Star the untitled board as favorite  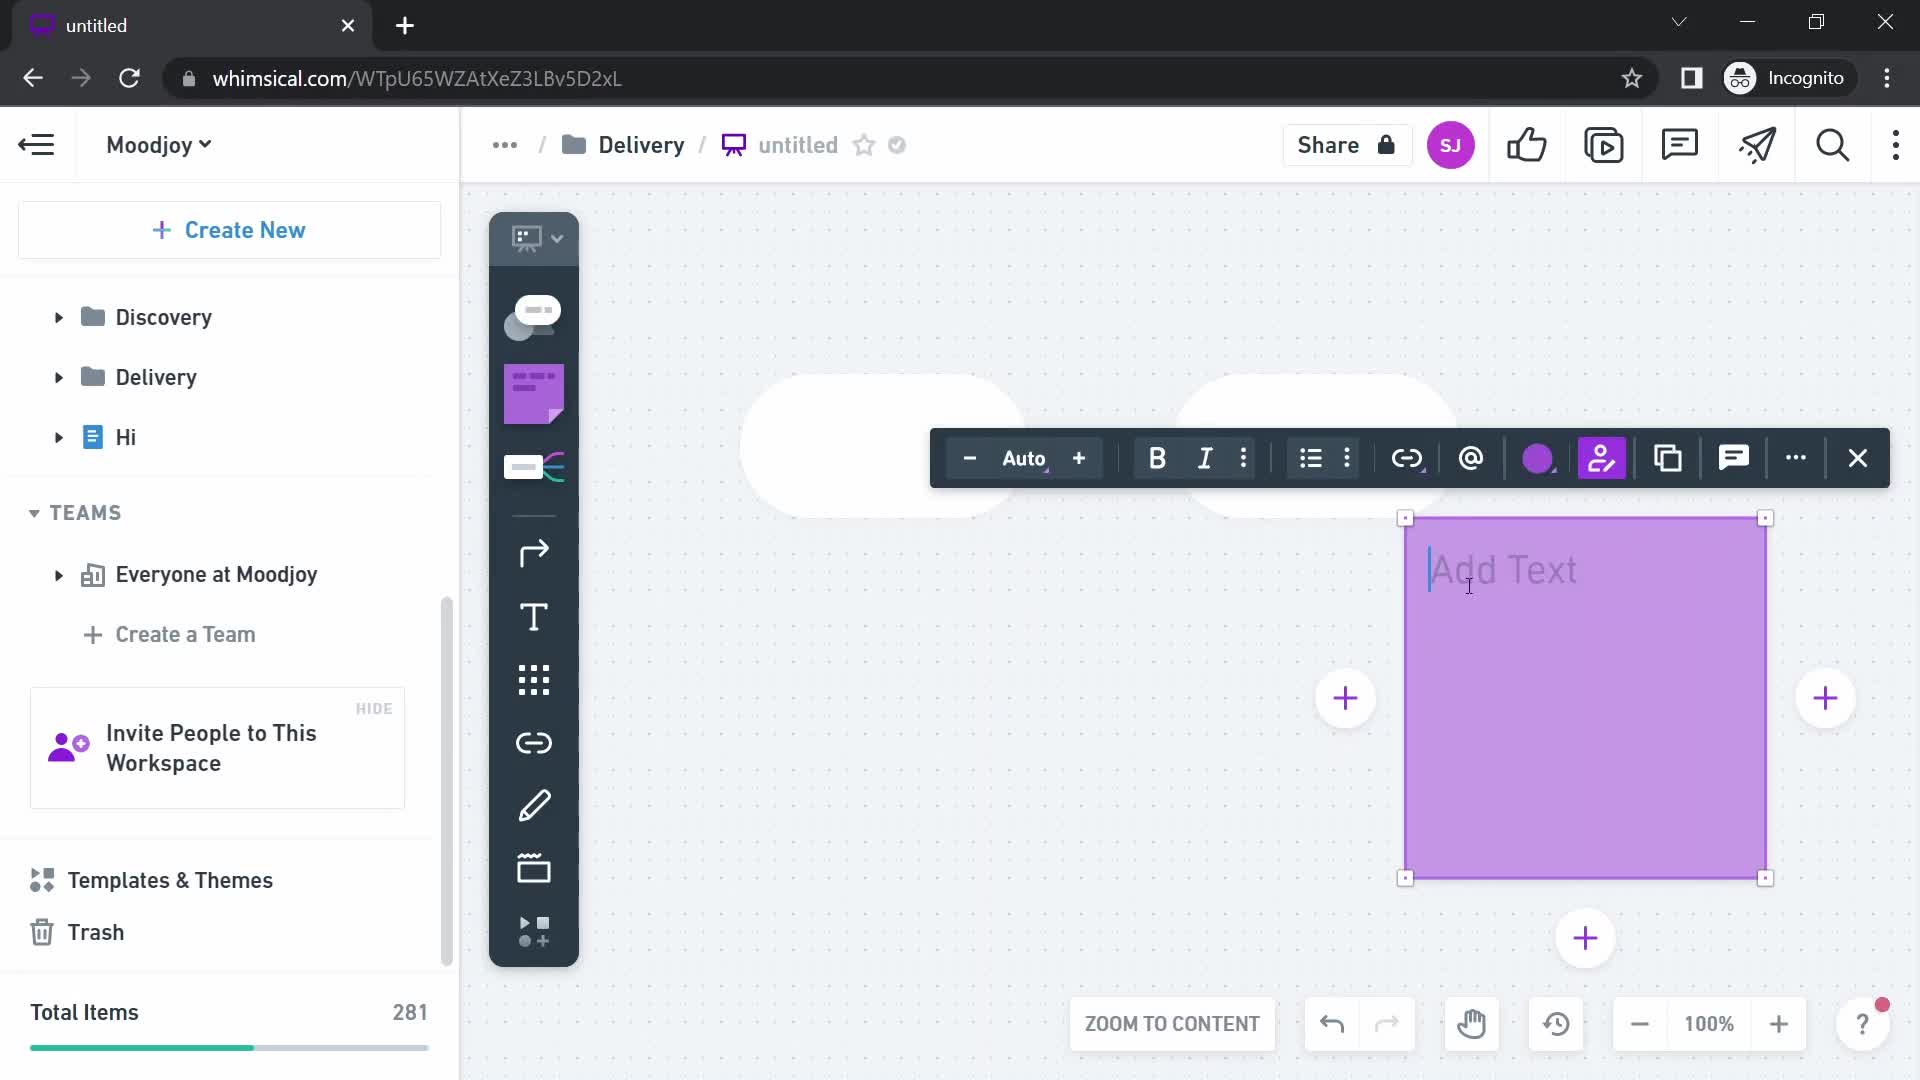[864, 145]
